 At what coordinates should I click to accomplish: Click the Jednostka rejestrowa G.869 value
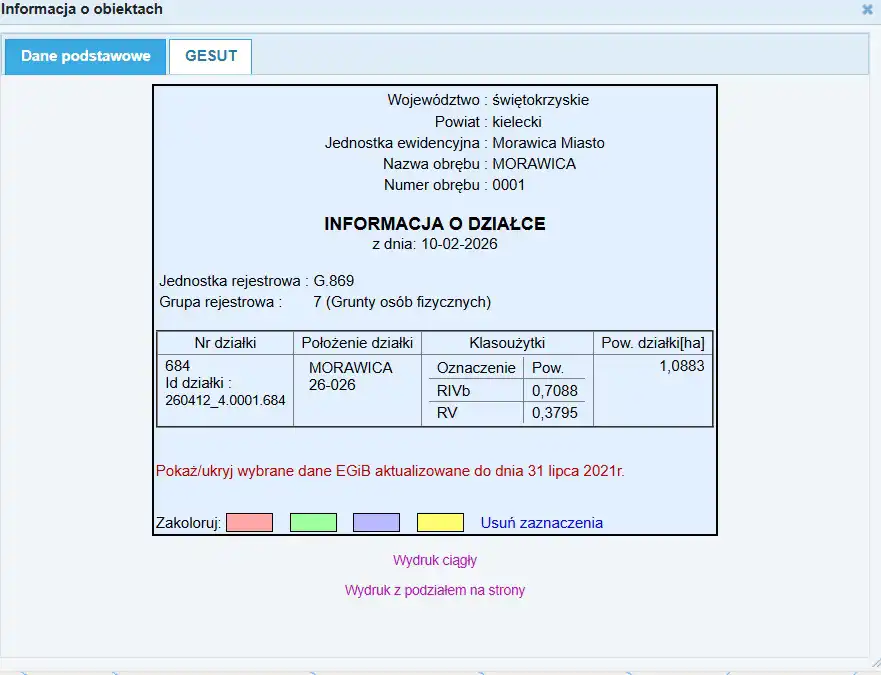pyautogui.click(x=333, y=280)
